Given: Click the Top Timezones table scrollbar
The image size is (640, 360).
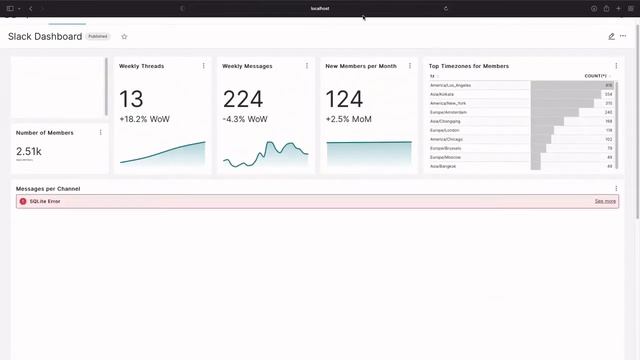Looking at the screenshot, I should point(617,125).
